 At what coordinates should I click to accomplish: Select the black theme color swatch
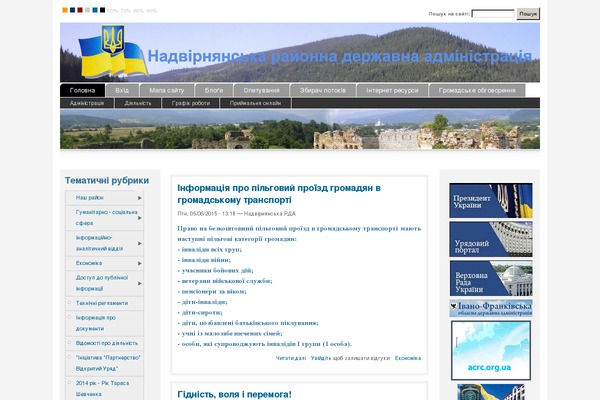pyautogui.click(x=102, y=10)
